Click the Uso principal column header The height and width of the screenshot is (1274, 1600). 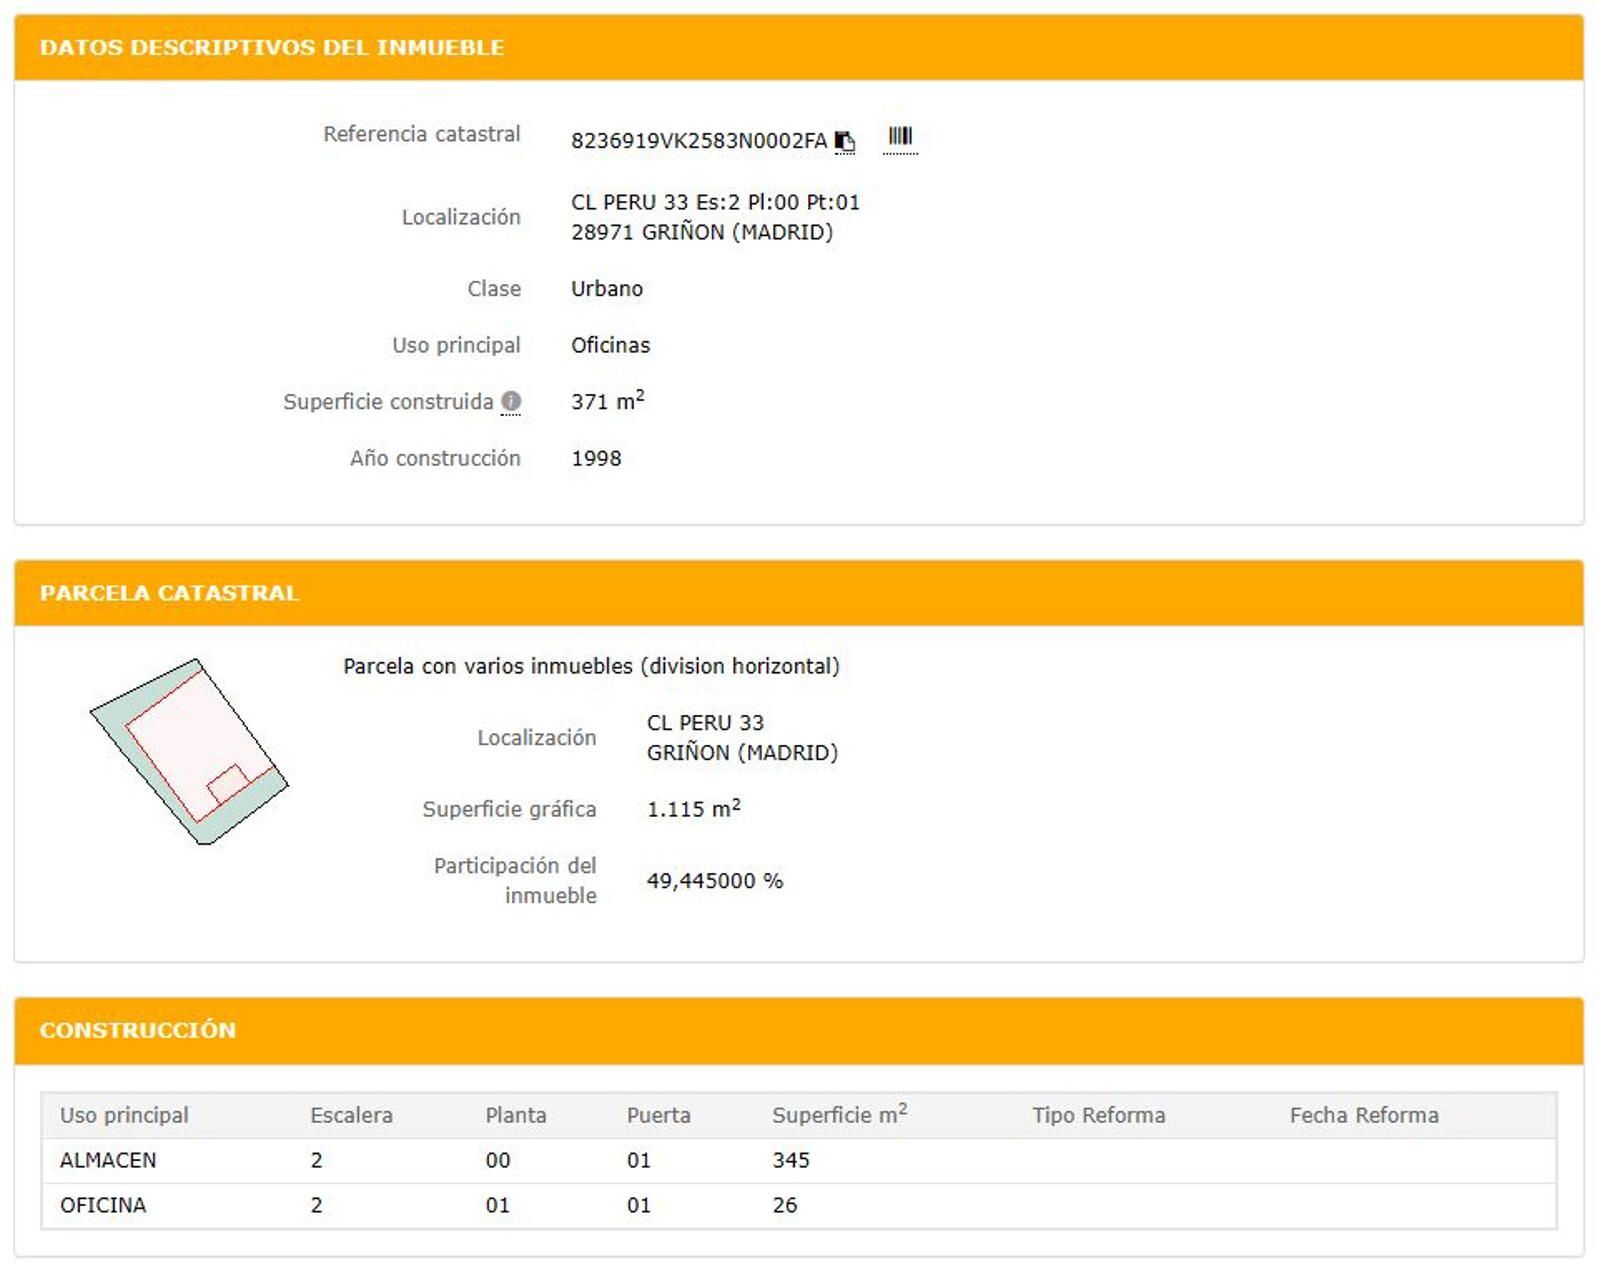pyautogui.click(x=124, y=1115)
